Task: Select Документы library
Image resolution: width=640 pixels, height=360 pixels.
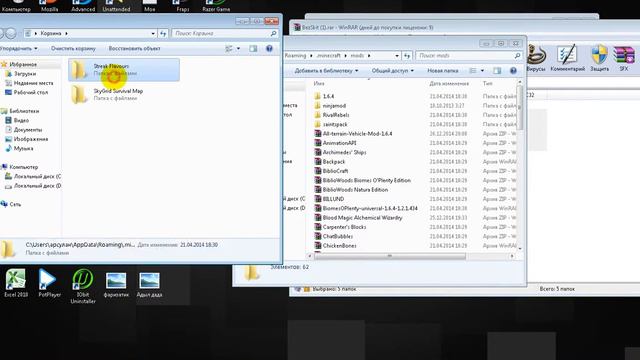Action: tap(28, 130)
